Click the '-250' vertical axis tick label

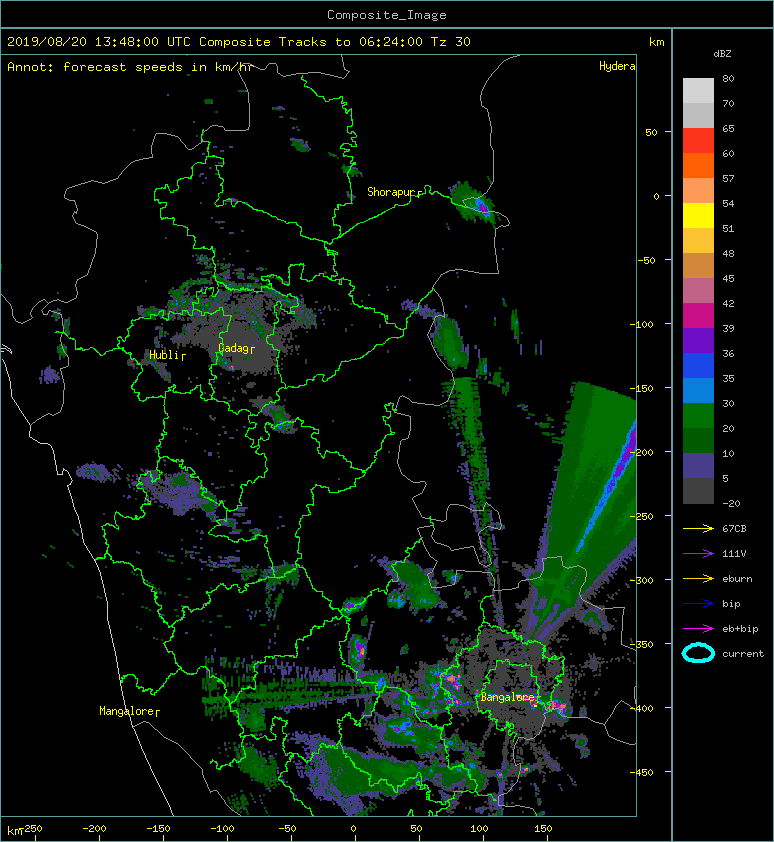pyautogui.click(x=641, y=517)
